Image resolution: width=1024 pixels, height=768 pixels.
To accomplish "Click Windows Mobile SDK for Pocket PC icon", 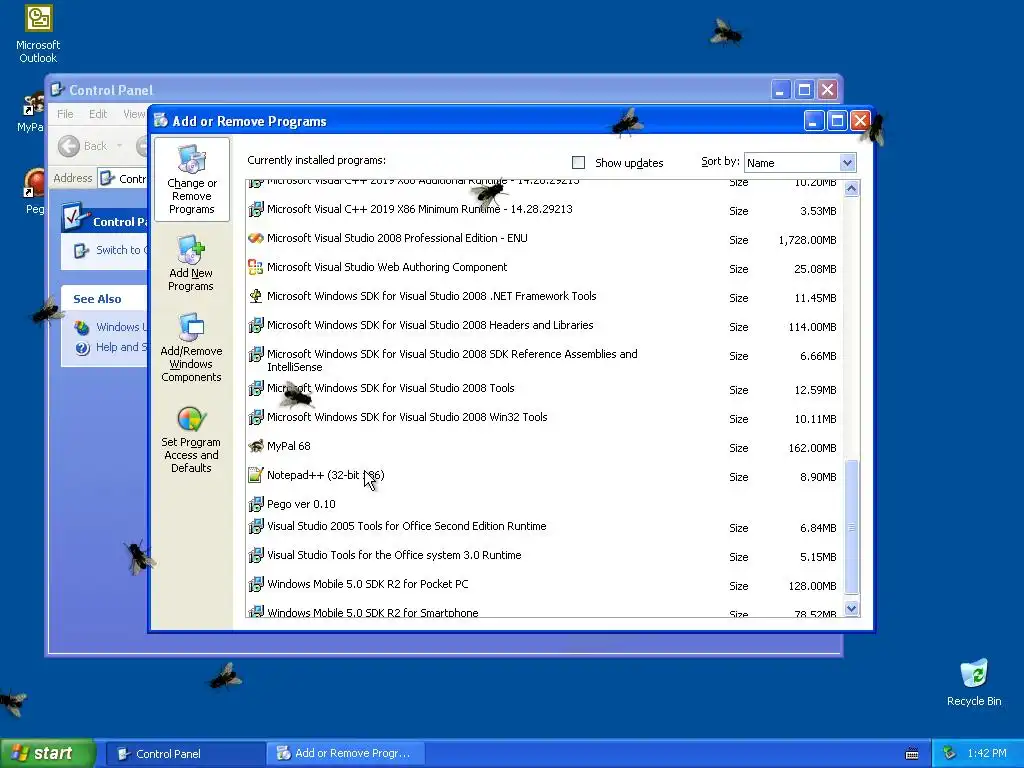I will click(x=256, y=584).
